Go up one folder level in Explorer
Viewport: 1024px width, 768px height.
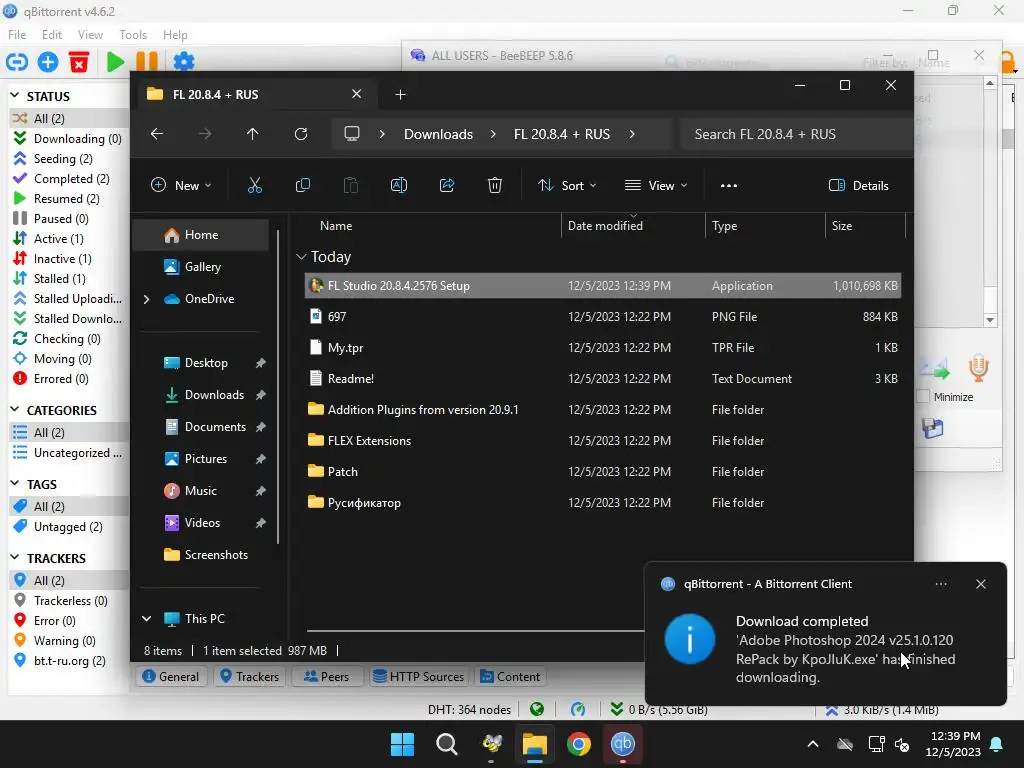pyautogui.click(x=253, y=134)
